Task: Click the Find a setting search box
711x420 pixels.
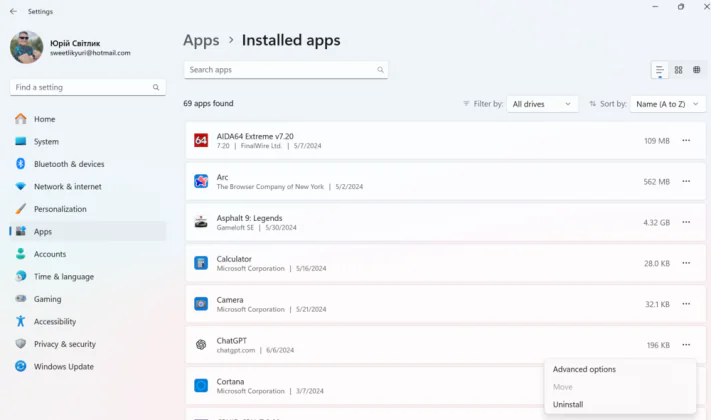Action: (88, 87)
